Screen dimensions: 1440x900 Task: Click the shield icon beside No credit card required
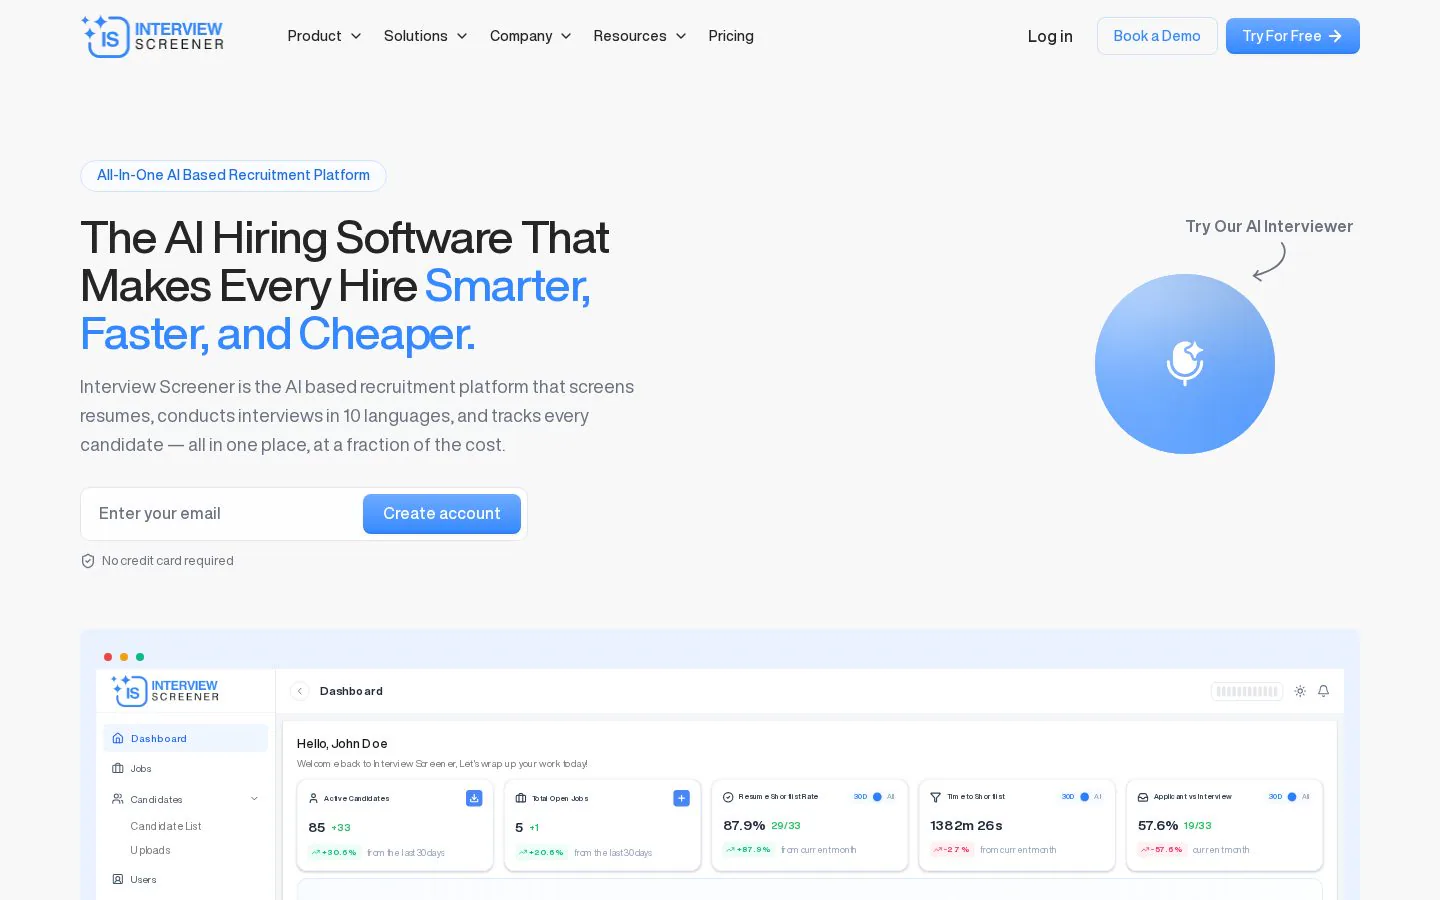click(x=88, y=561)
